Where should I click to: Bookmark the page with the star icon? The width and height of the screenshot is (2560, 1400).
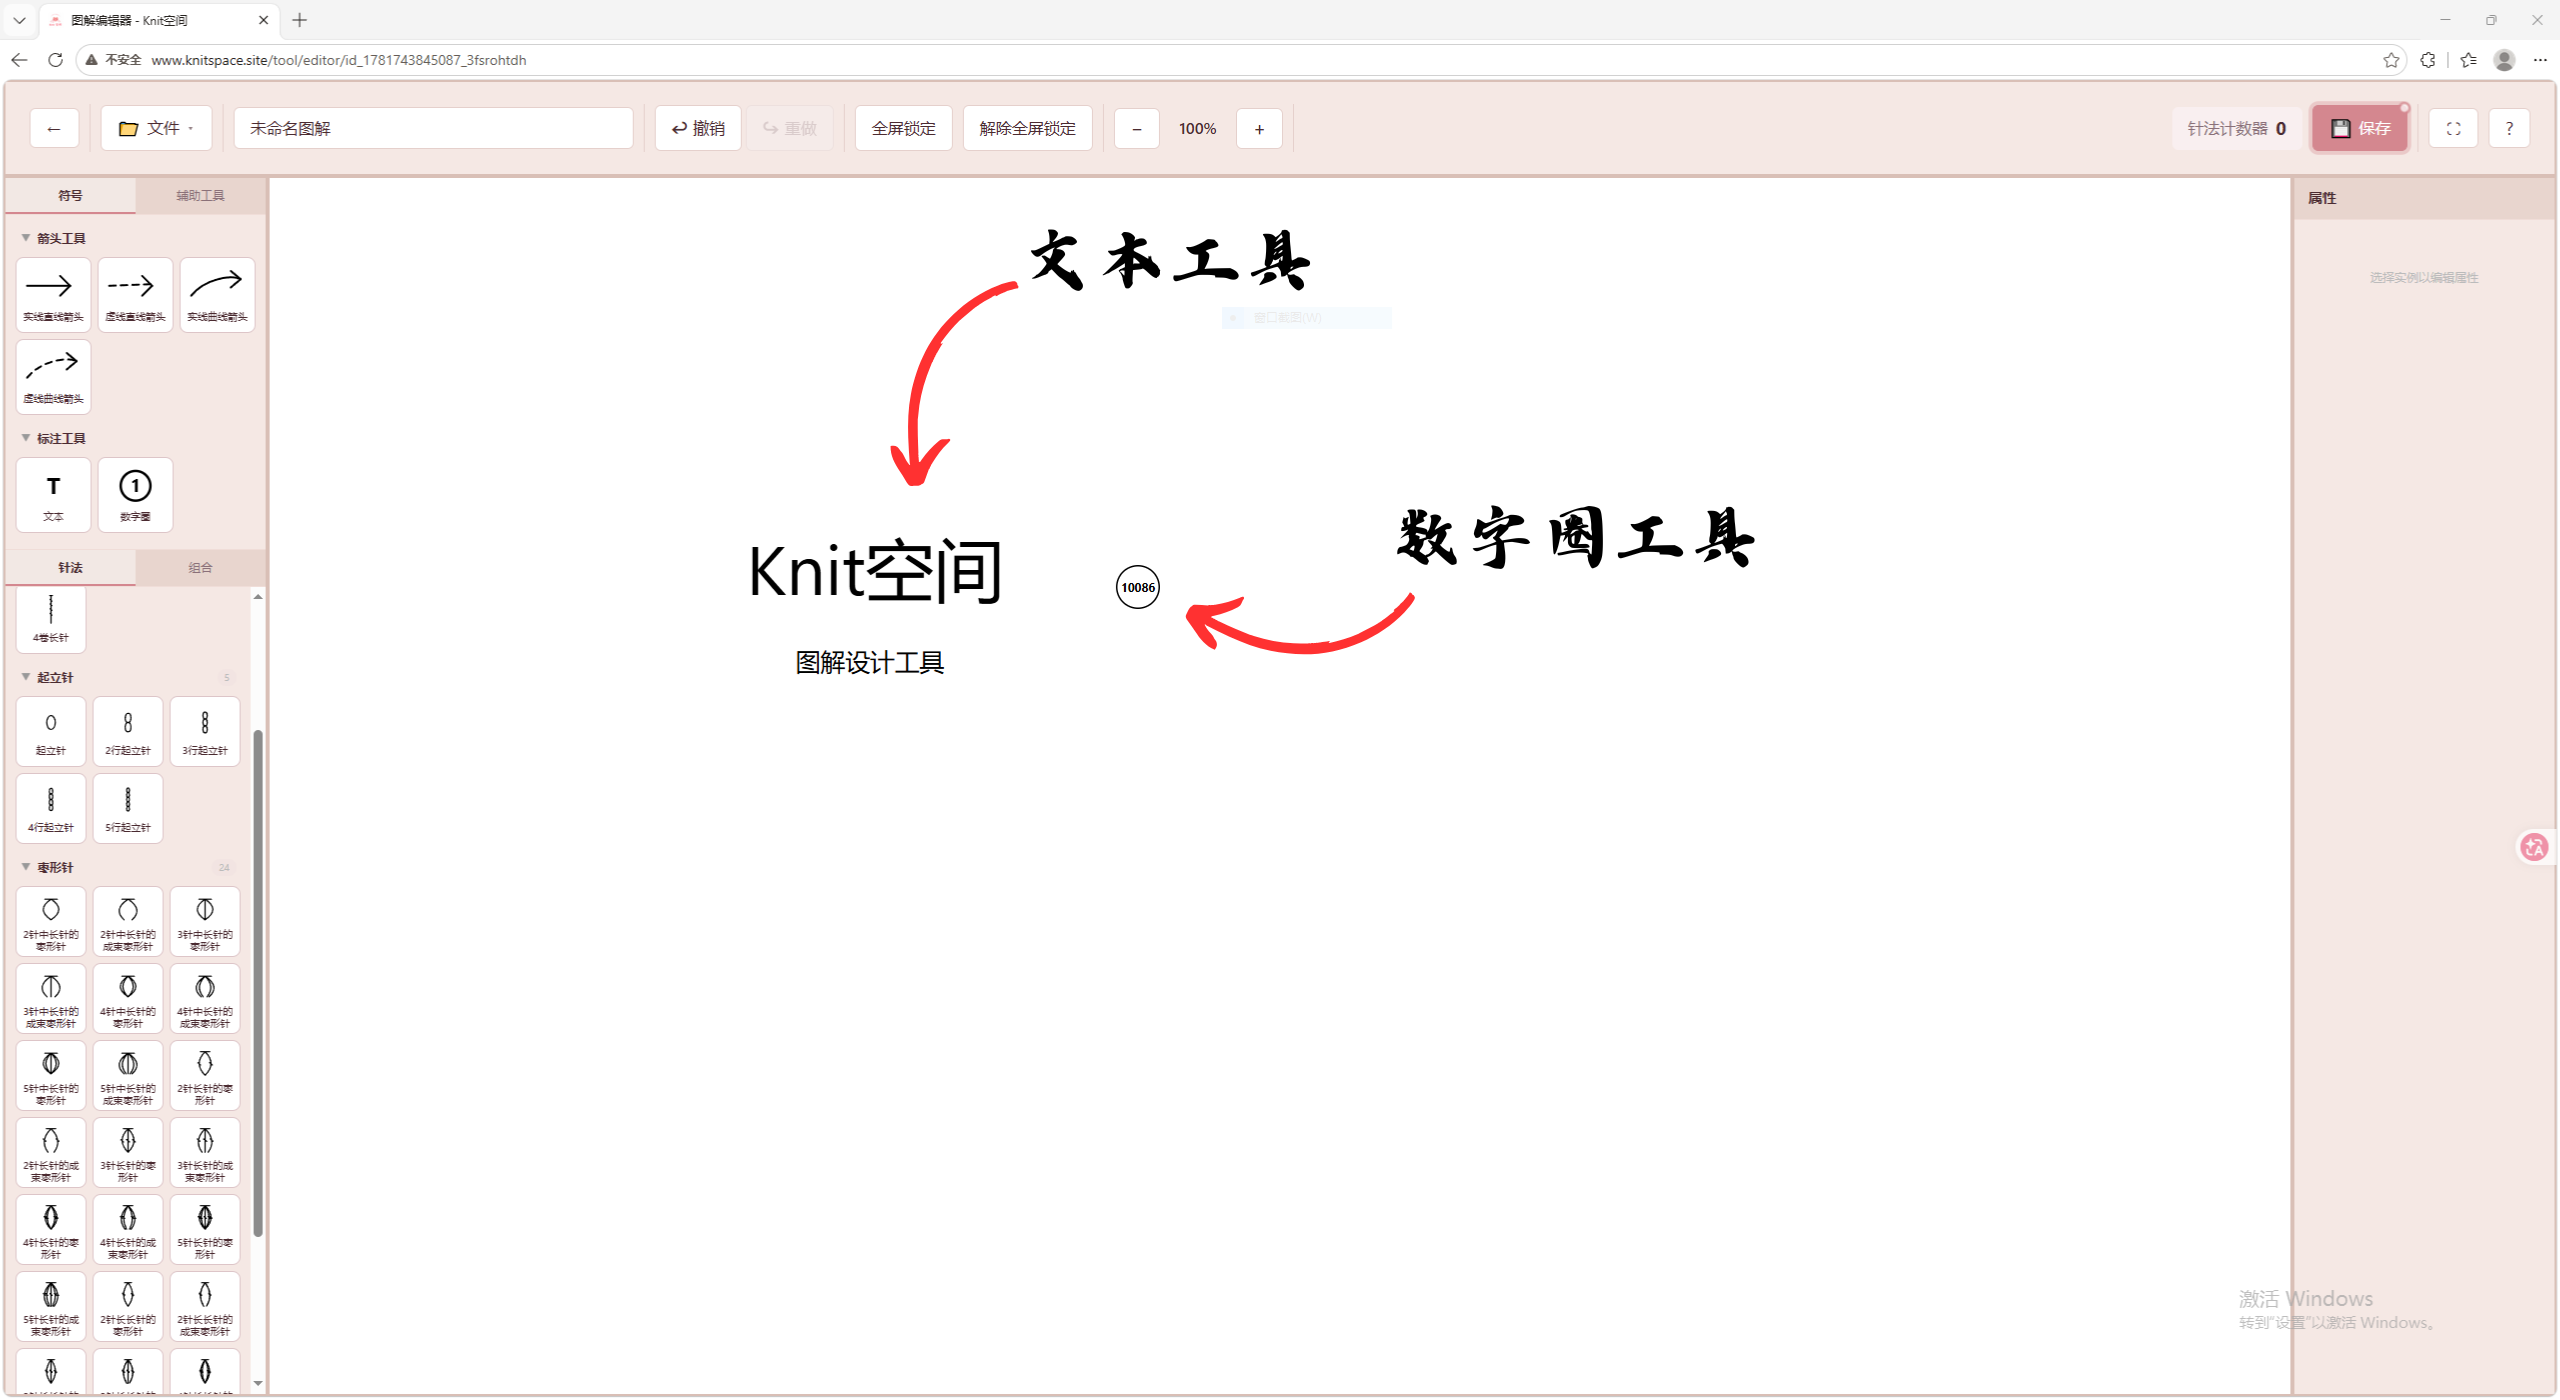[x=2391, y=60]
